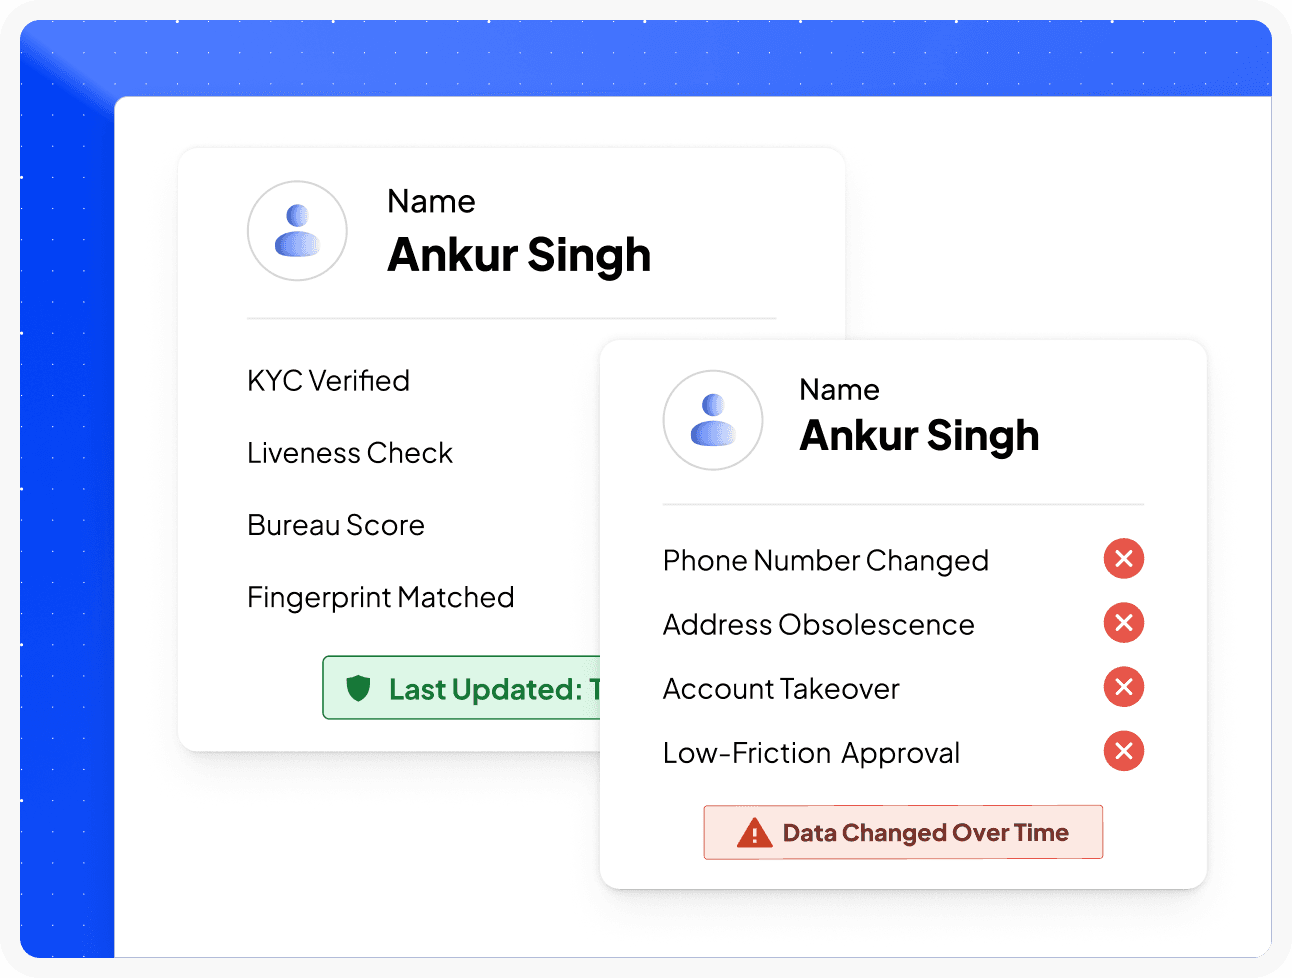The height and width of the screenshot is (978, 1292).
Task: Click the Last Updated green badge
Action: coord(461,688)
